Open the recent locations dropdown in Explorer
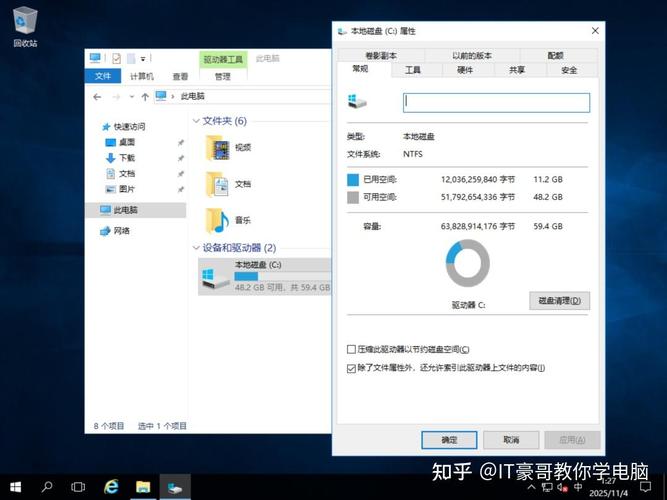The width and height of the screenshot is (667, 500). pyautogui.click(x=131, y=97)
